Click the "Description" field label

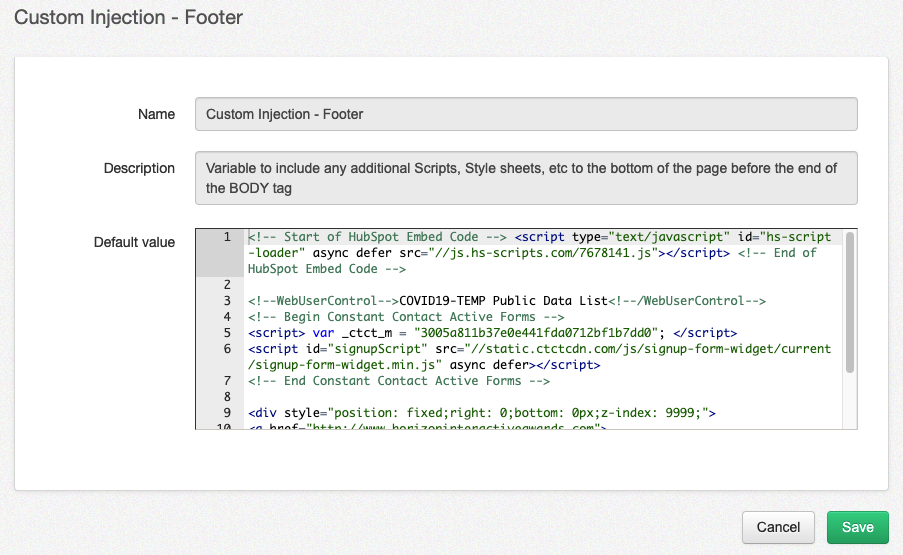point(139,168)
